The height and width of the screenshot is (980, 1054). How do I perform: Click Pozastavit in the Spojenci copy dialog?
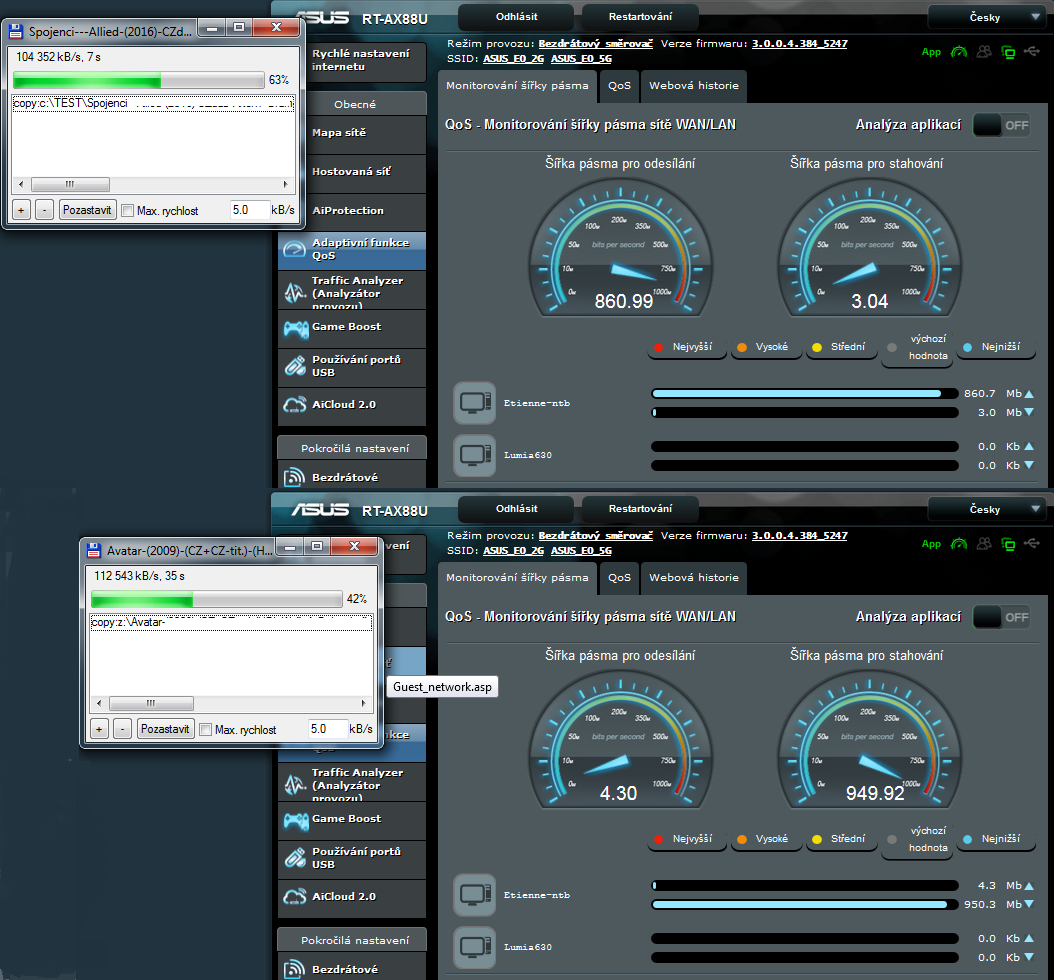[x=87, y=211]
